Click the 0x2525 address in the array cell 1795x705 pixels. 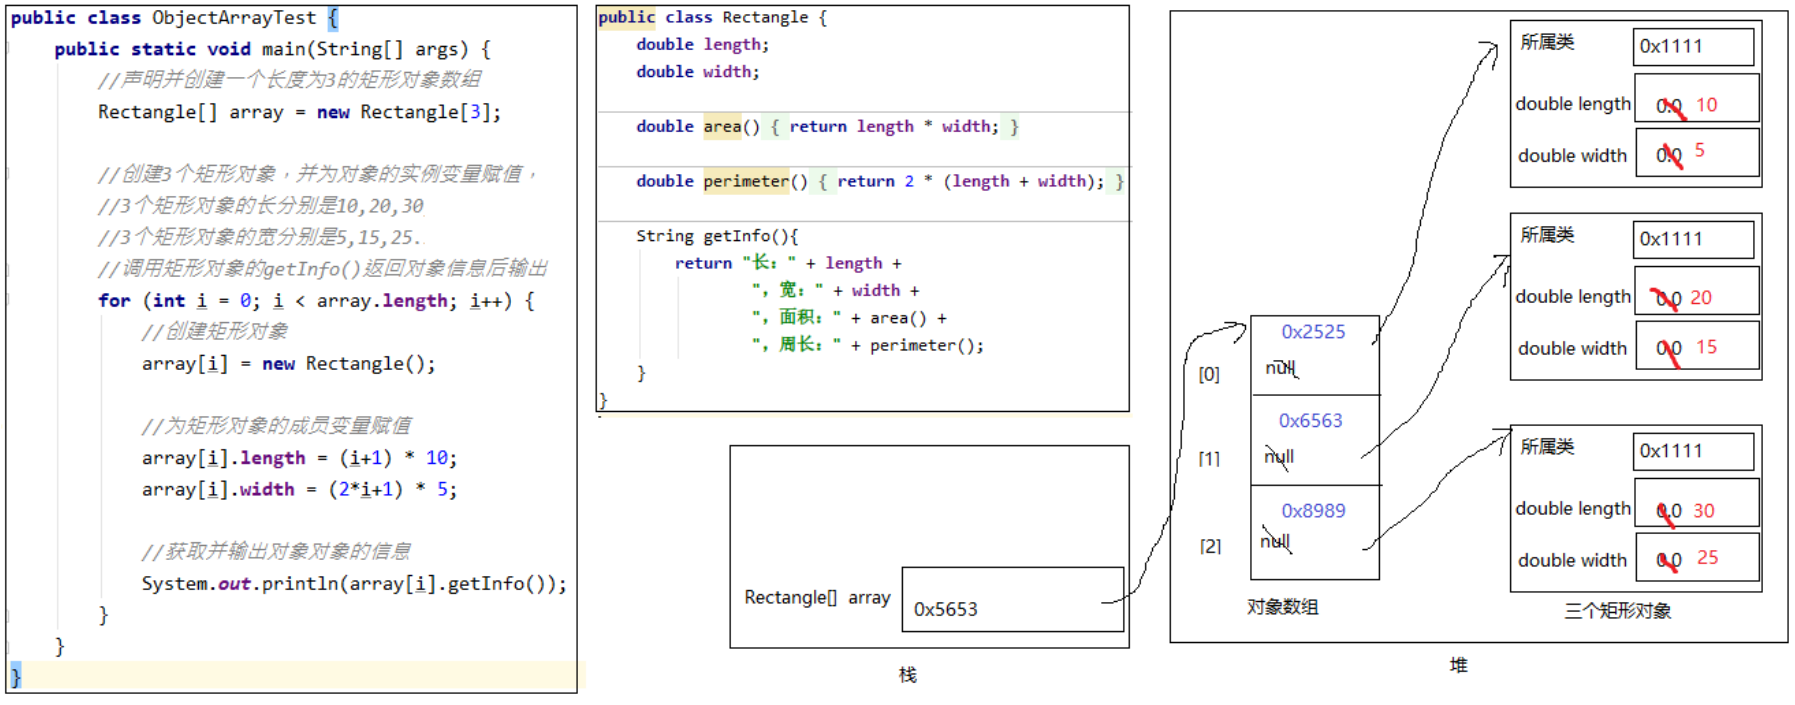coord(1313,332)
